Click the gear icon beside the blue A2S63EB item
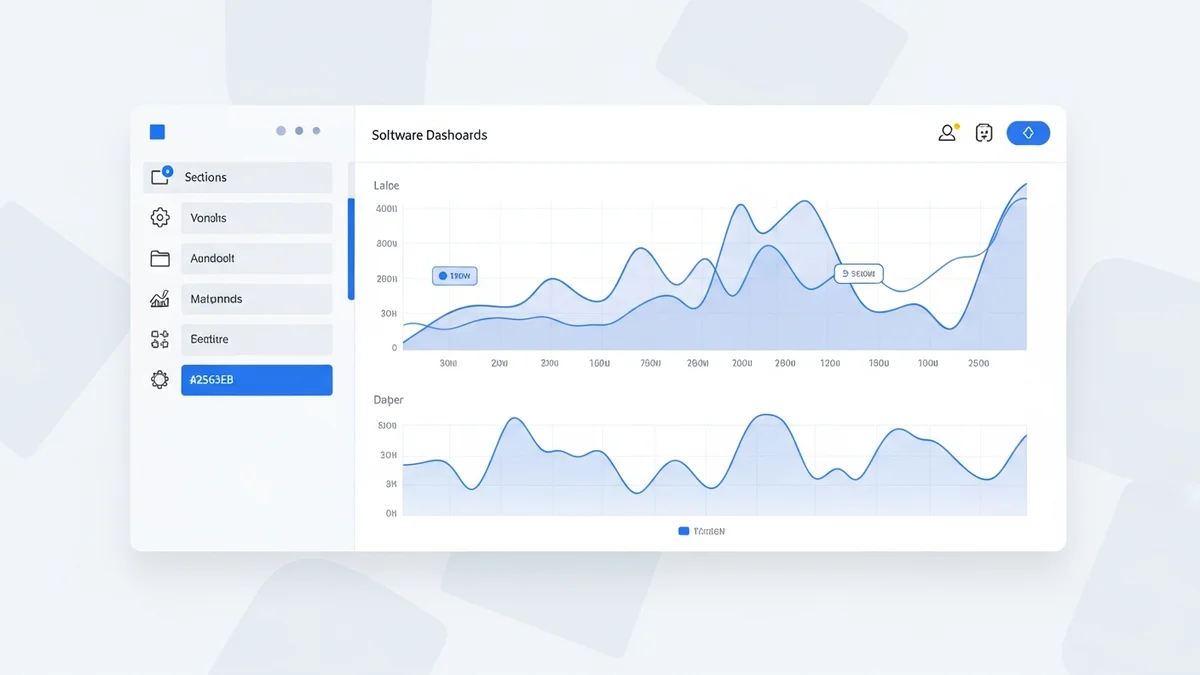This screenshot has width=1200, height=675. coord(160,380)
